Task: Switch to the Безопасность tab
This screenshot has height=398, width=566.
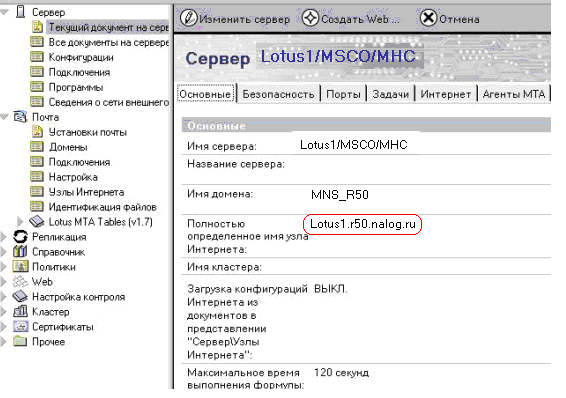Action: click(278, 94)
